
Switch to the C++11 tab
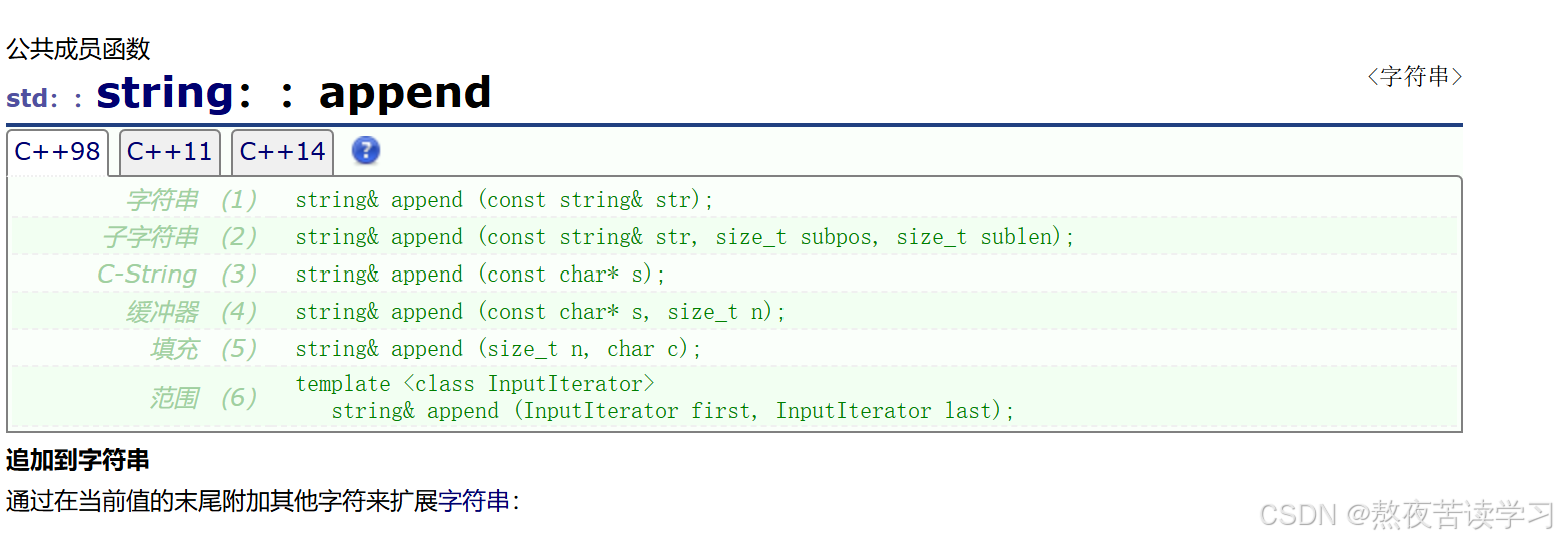tap(170, 152)
